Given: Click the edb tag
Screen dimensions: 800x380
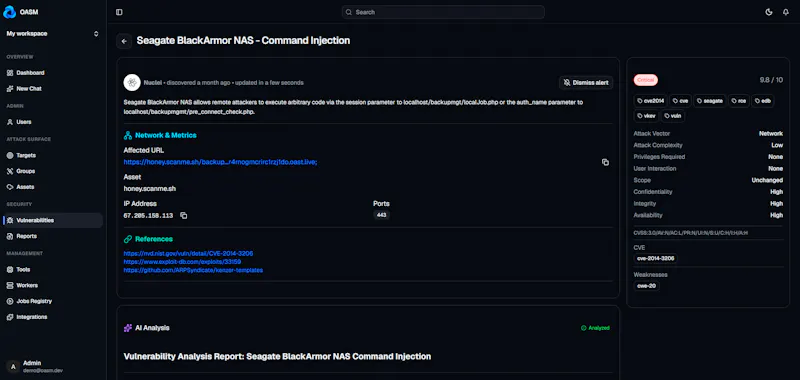Looking at the screenshot, I should pyautogui.click(x=763, y=101).
